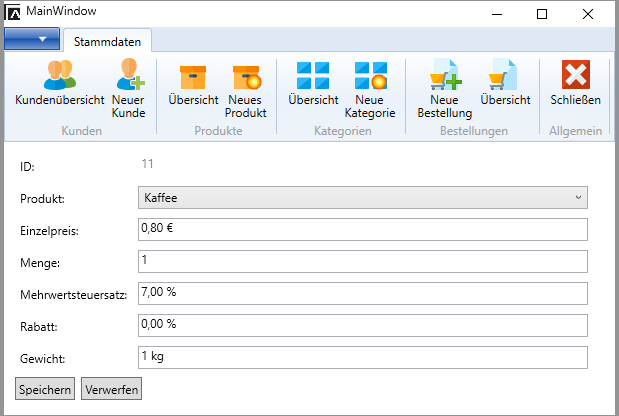Select the Rabatt text box
This screenshot has width=619, height=416.
[361, 326]
